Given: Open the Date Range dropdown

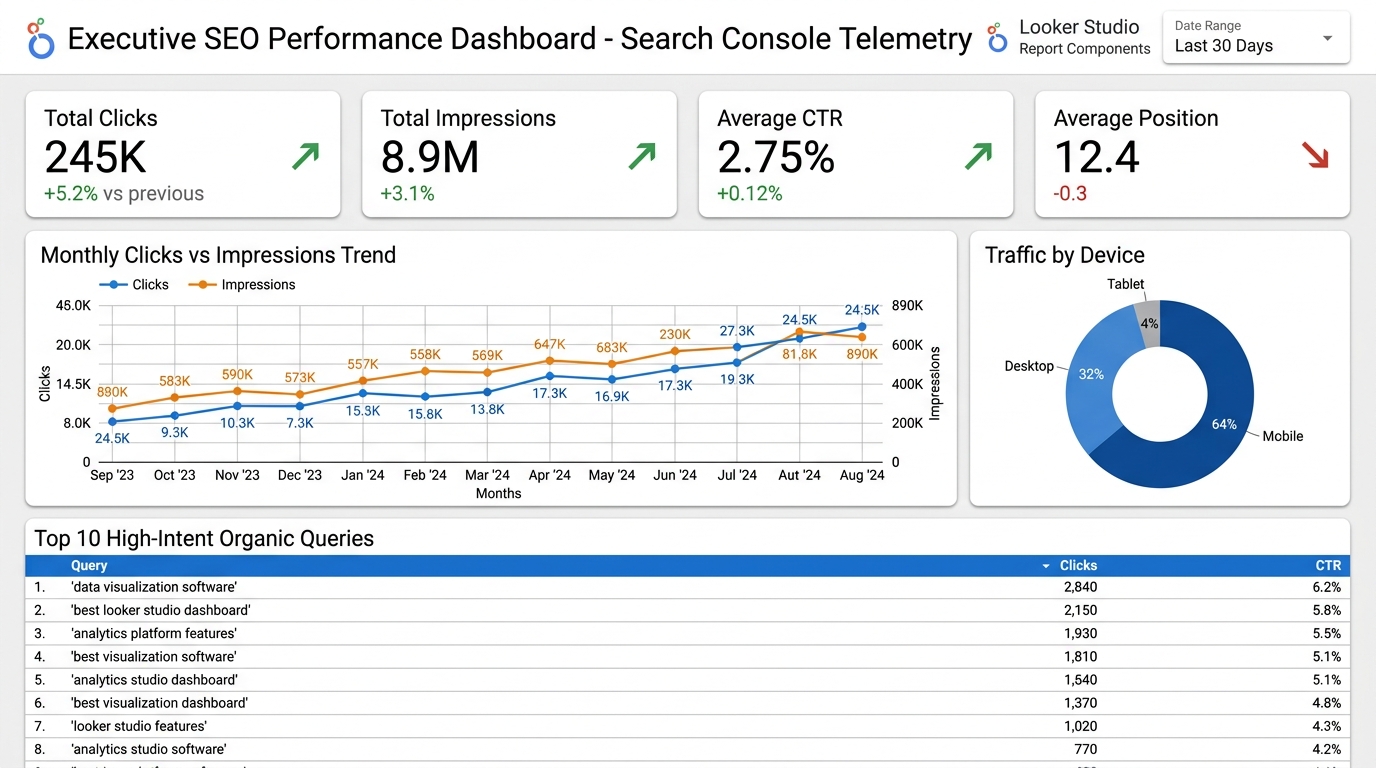Looking at the screenshot, I should click(1256, 38).
